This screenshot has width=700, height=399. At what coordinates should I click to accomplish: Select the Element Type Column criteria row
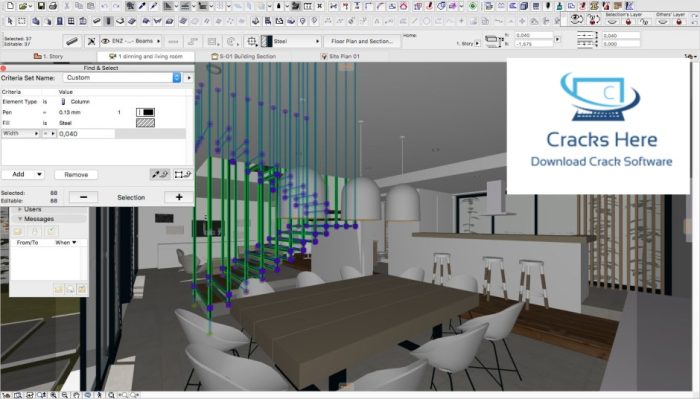tap(93, 102)
